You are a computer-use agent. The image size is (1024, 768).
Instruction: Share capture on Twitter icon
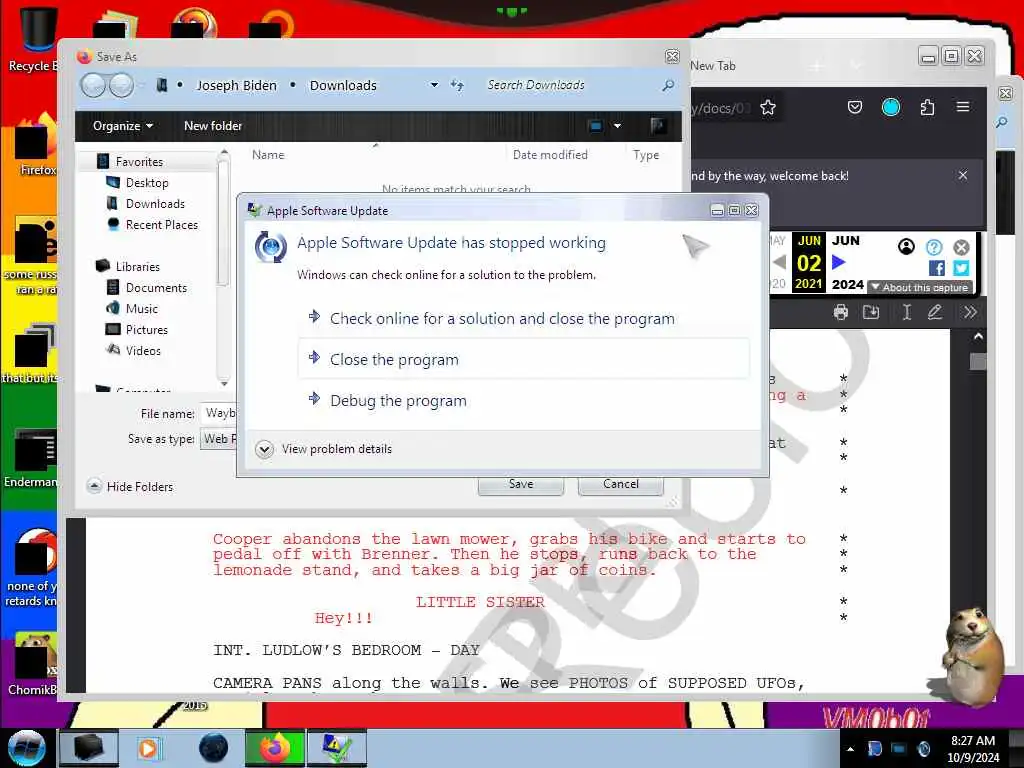(x=961, y=268)
